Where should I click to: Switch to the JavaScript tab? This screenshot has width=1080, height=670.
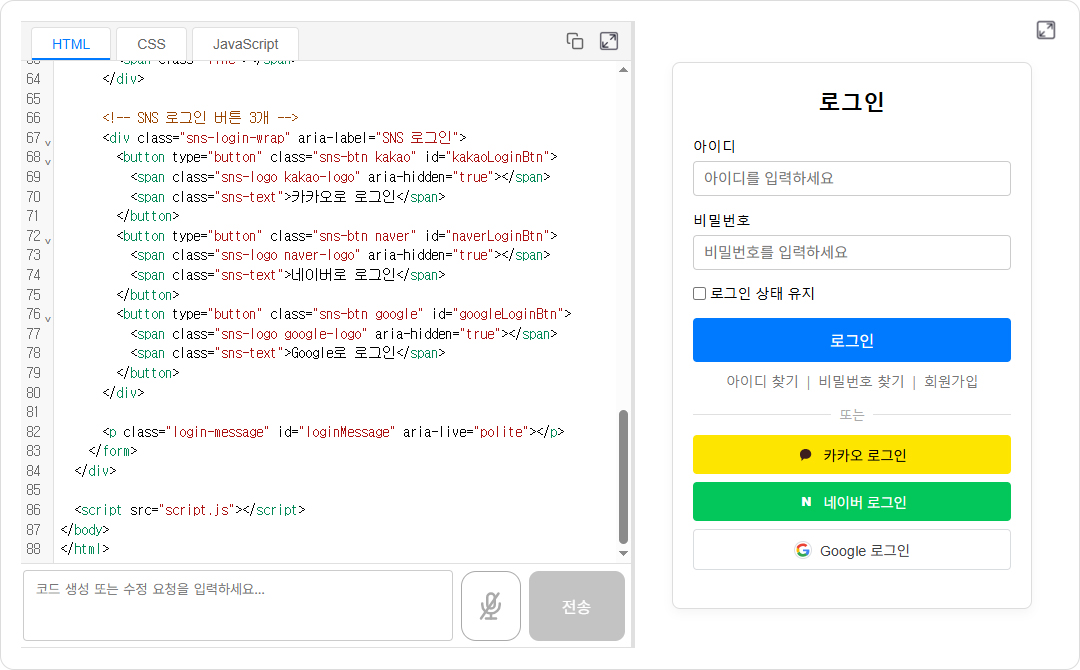(x=245, y=44)
